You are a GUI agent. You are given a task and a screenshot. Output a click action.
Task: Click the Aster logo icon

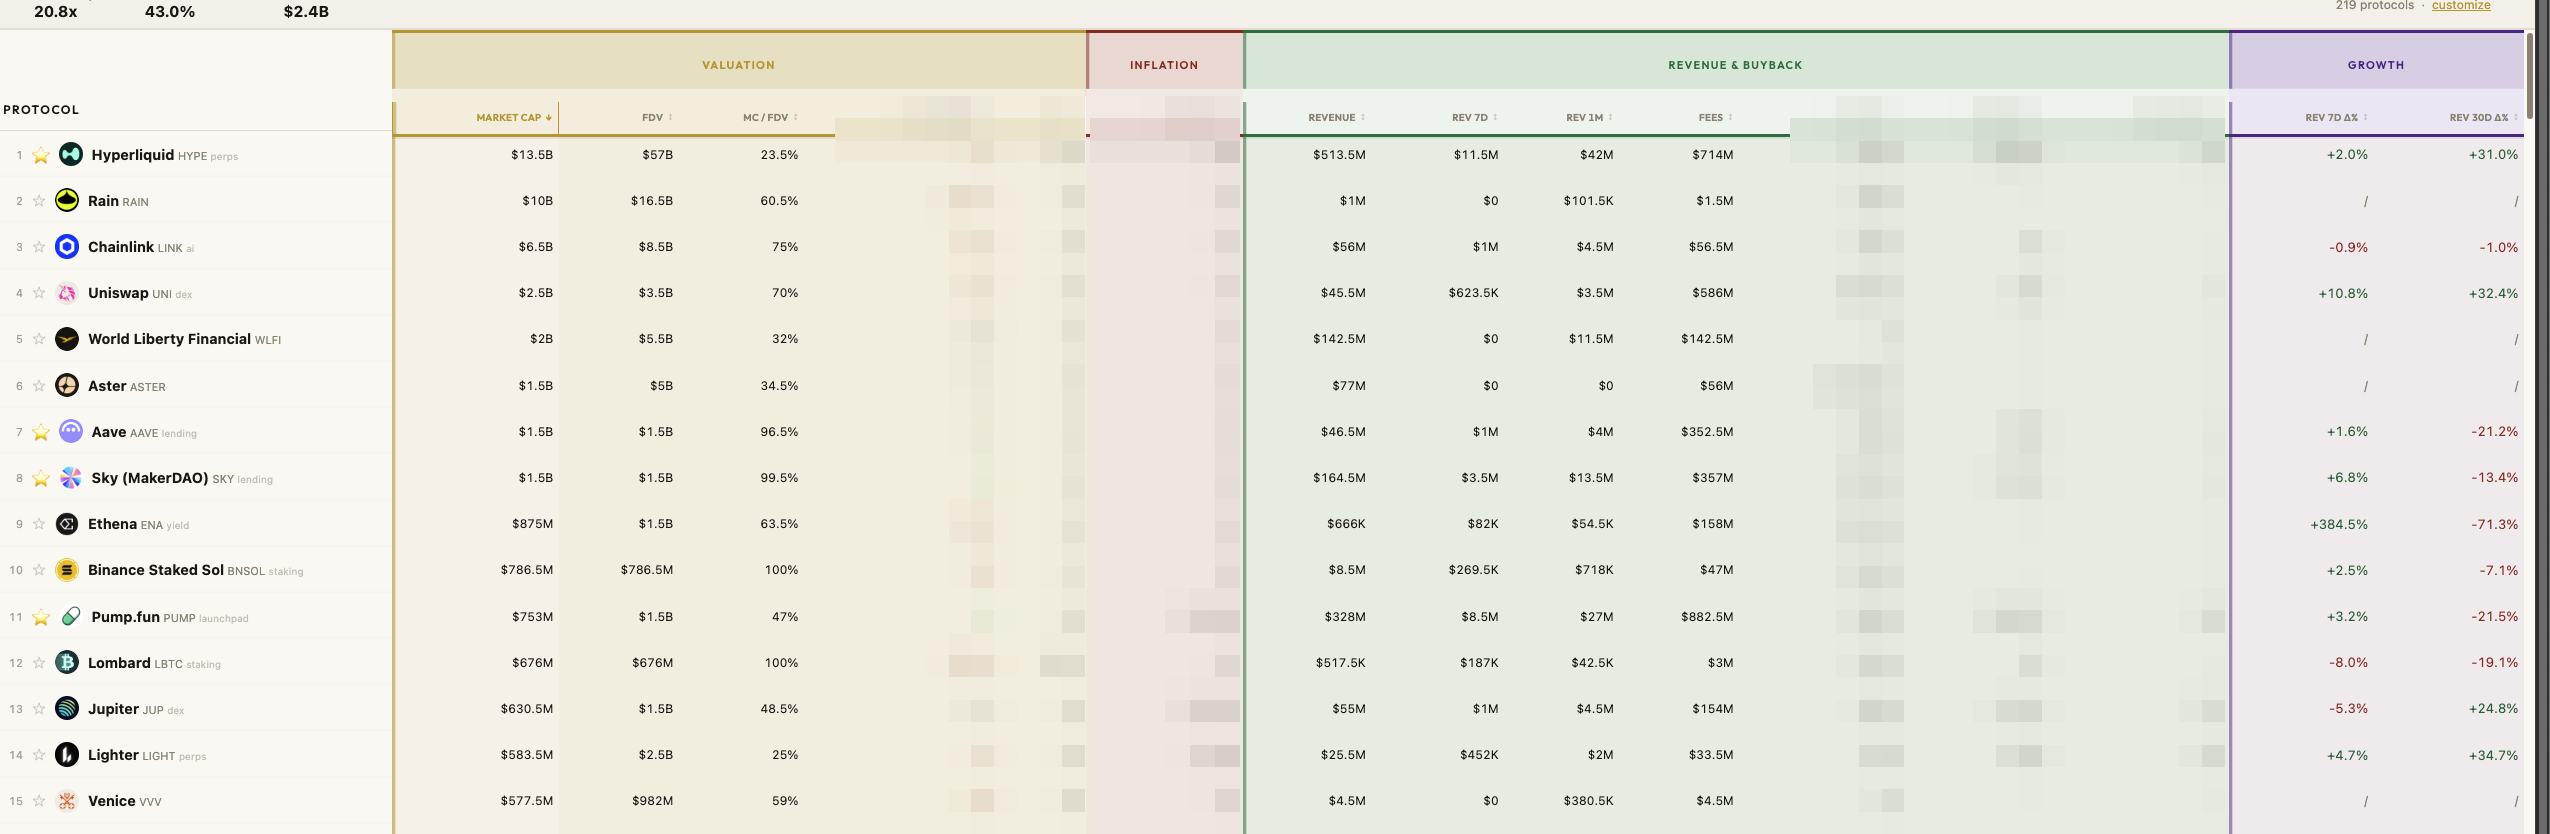(x=67, y=385)
